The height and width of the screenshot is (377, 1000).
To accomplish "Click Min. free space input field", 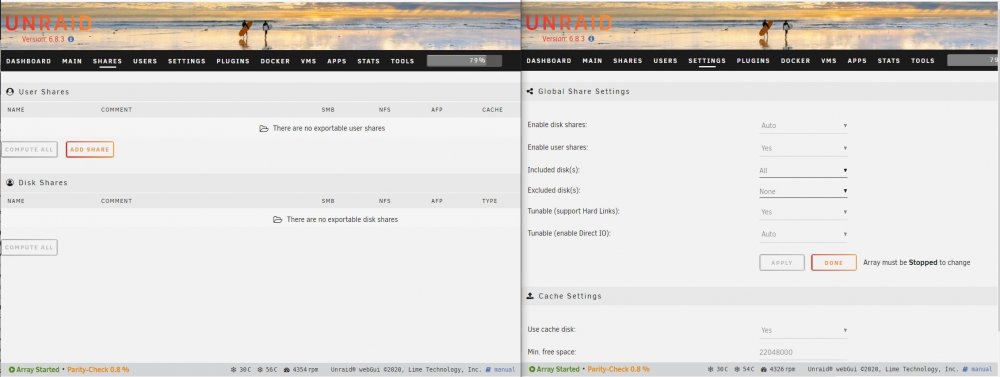I will point(804,352).
